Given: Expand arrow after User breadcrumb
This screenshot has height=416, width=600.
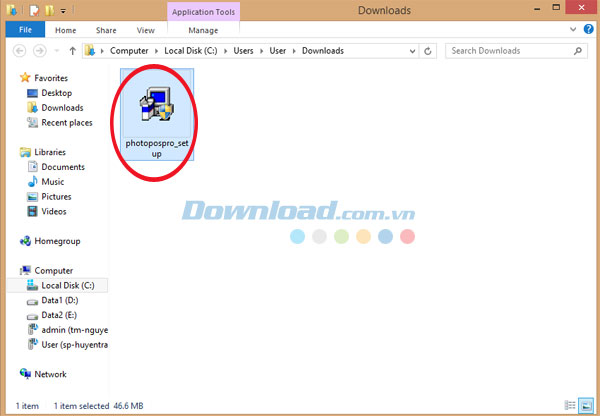Looking at the screenshot, I should pyautogui.click(x=294, y=51).
